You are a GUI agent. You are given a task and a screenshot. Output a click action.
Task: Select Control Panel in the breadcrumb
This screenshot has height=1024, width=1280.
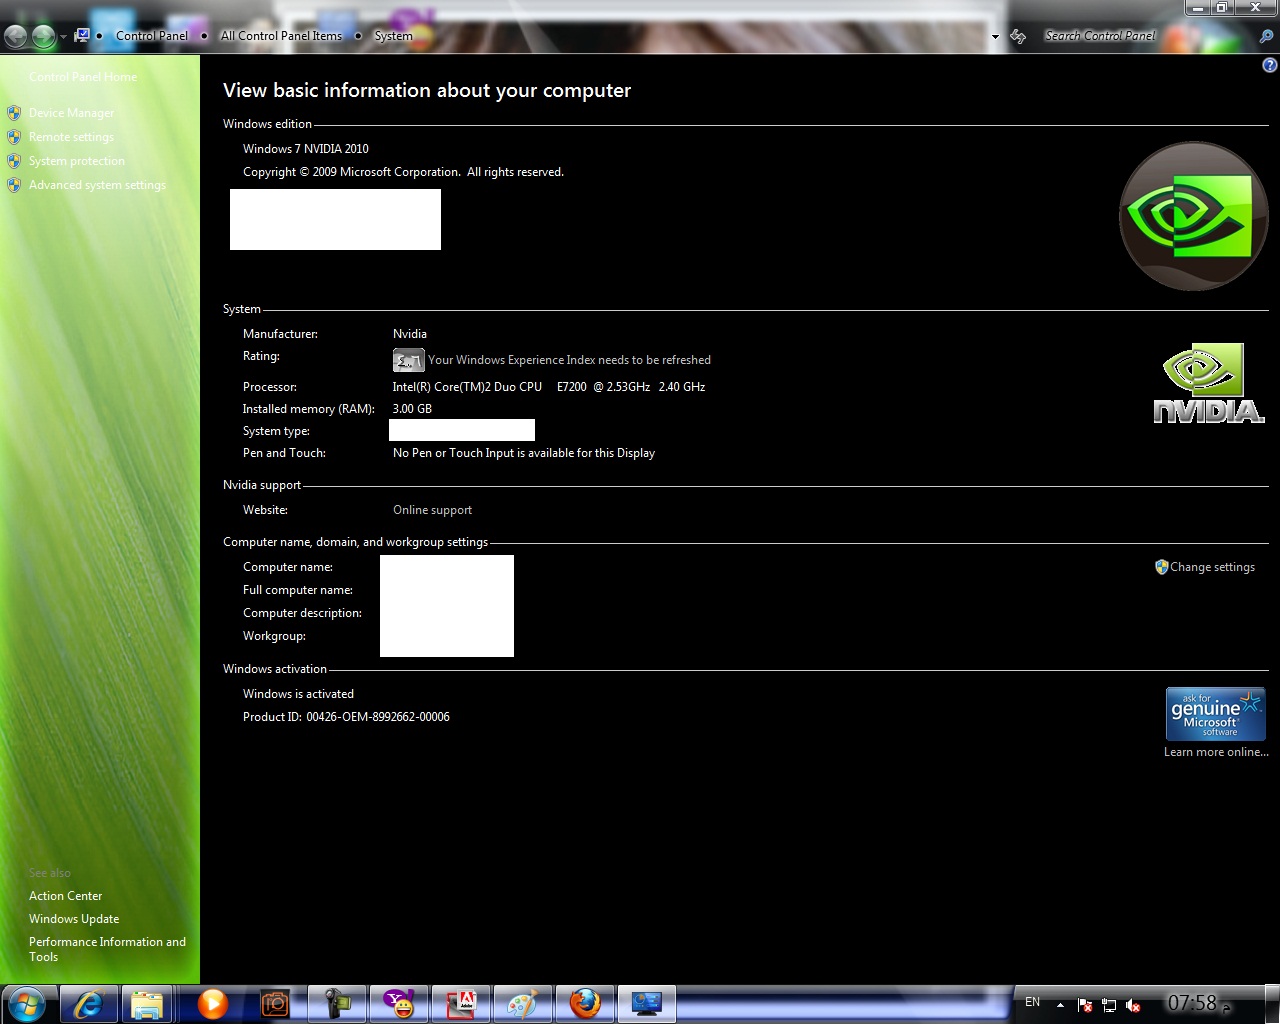click(151, 35)
